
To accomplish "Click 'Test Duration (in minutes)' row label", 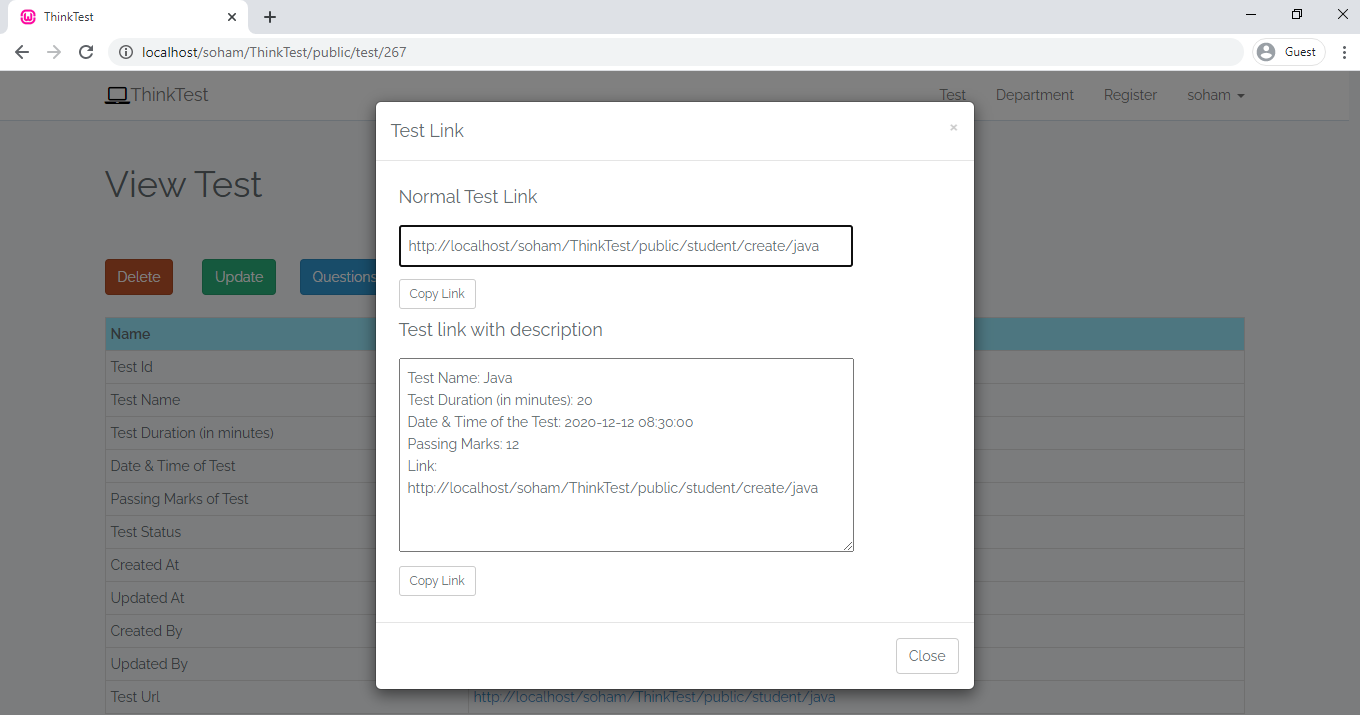I will pos(192,433).
